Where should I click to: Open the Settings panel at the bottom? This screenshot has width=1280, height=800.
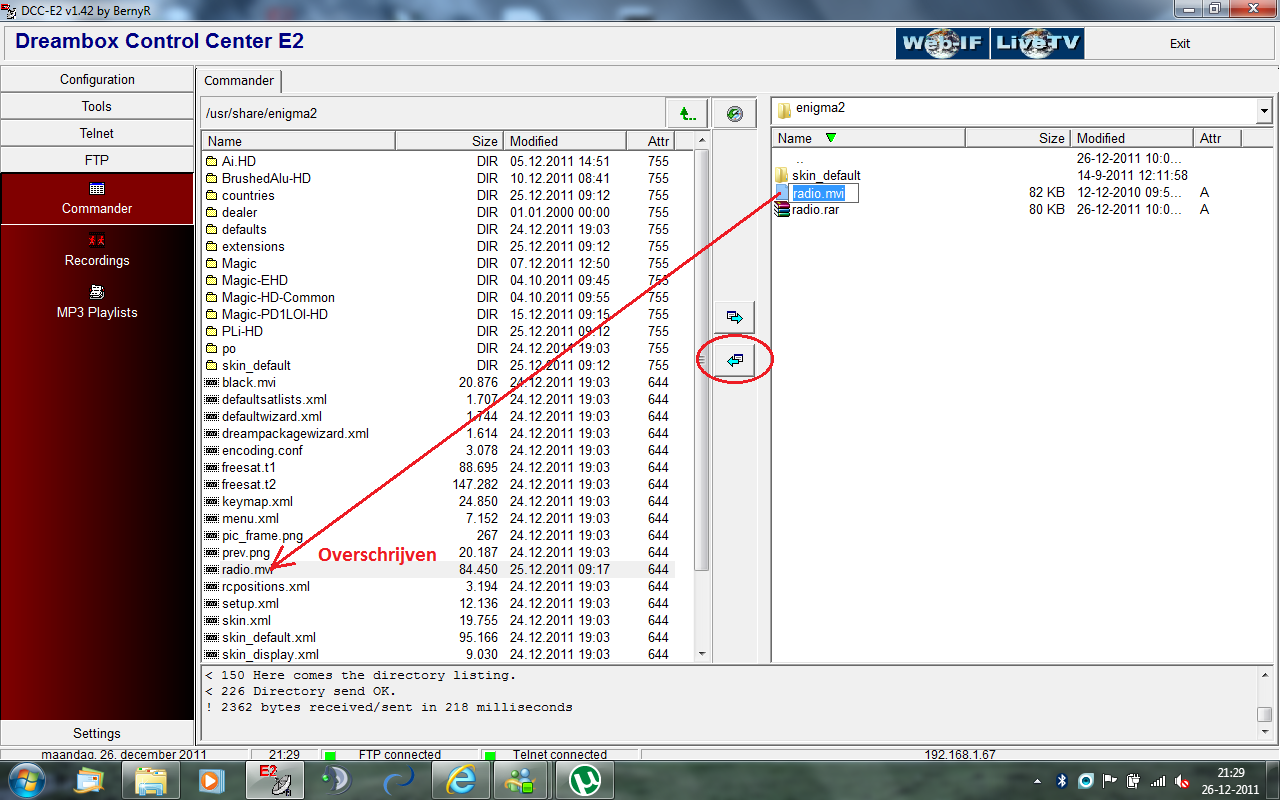pyautogui.click(x=97, y=733)
